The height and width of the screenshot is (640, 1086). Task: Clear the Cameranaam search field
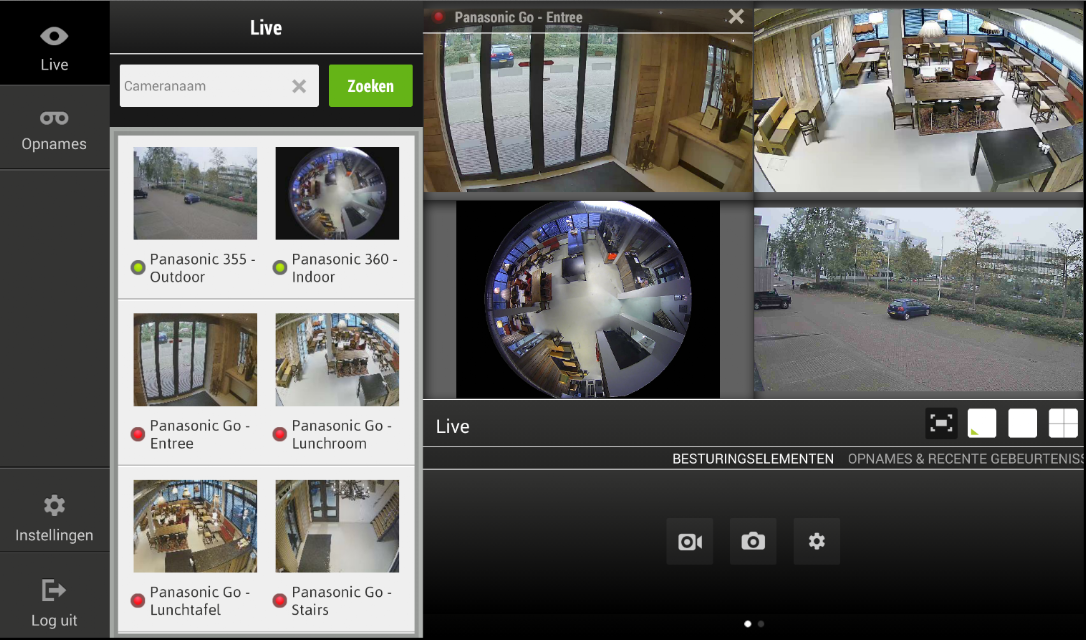point(299,86)
